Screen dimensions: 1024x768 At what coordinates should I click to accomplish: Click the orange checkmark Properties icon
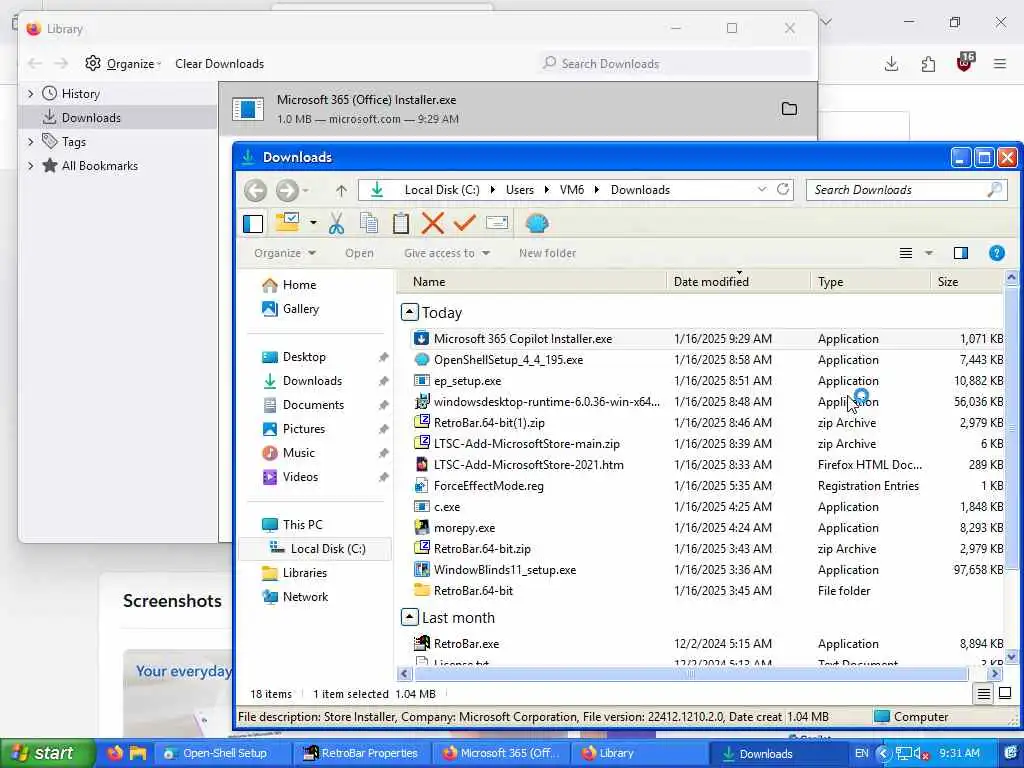click(x=464, y=223)
